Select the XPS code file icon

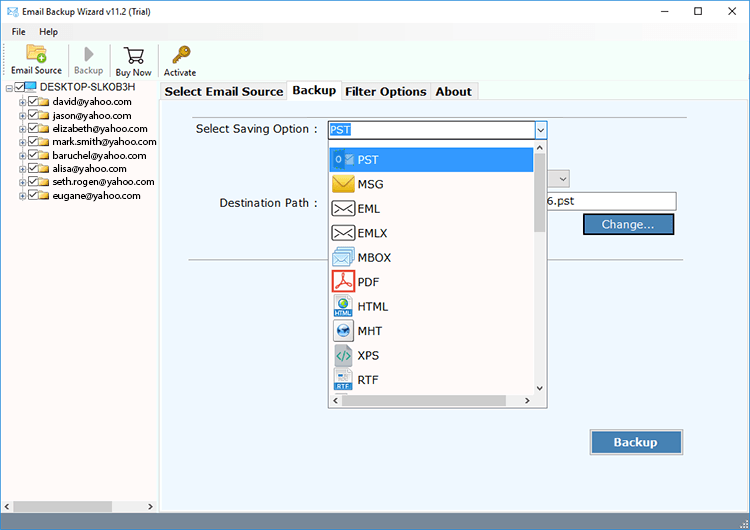pyautogui.click(x=343, y=355)
